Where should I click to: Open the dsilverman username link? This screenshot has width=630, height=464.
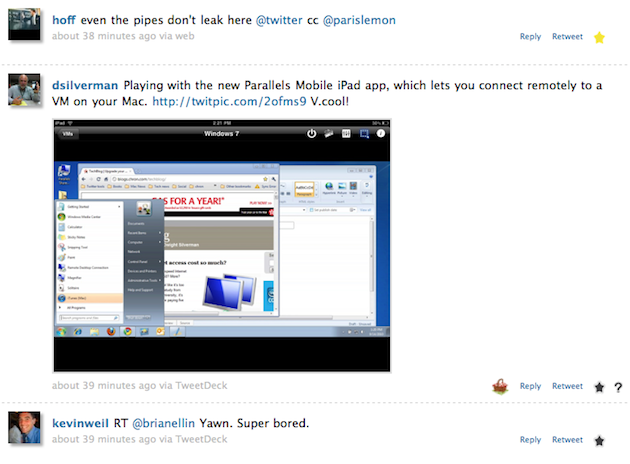click(85, 86)
